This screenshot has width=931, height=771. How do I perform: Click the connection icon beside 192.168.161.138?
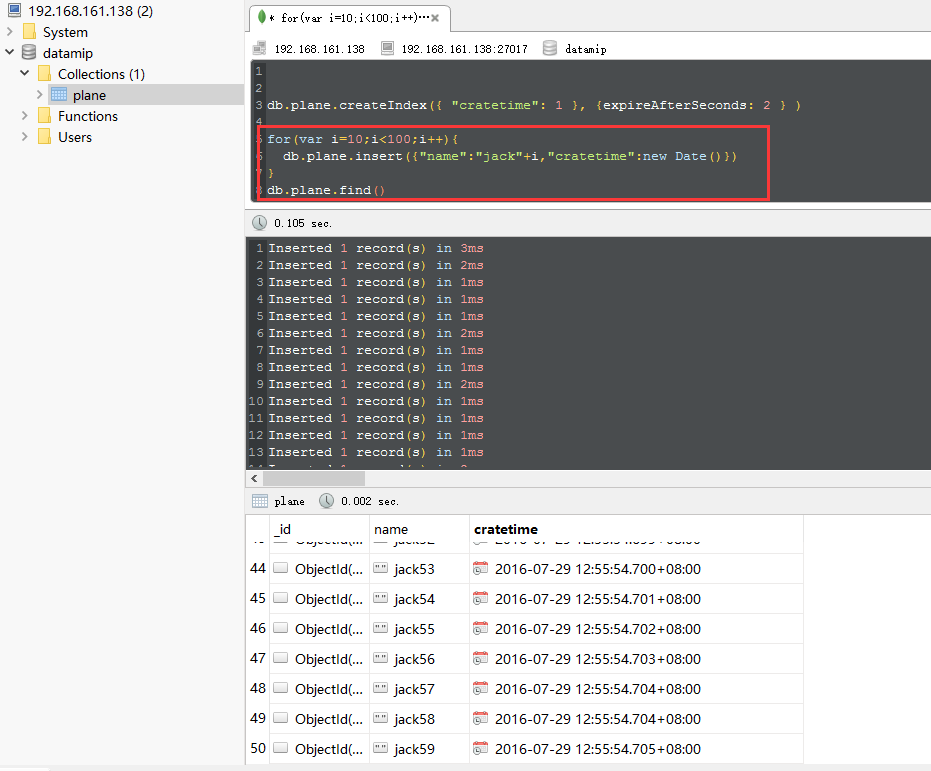tap(259, 48)
